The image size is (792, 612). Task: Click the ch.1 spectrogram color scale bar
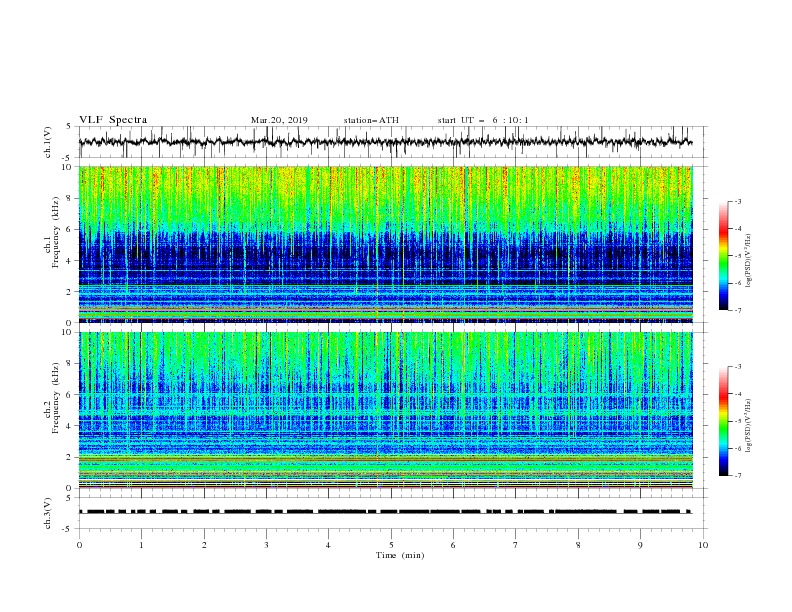point(723,256)
